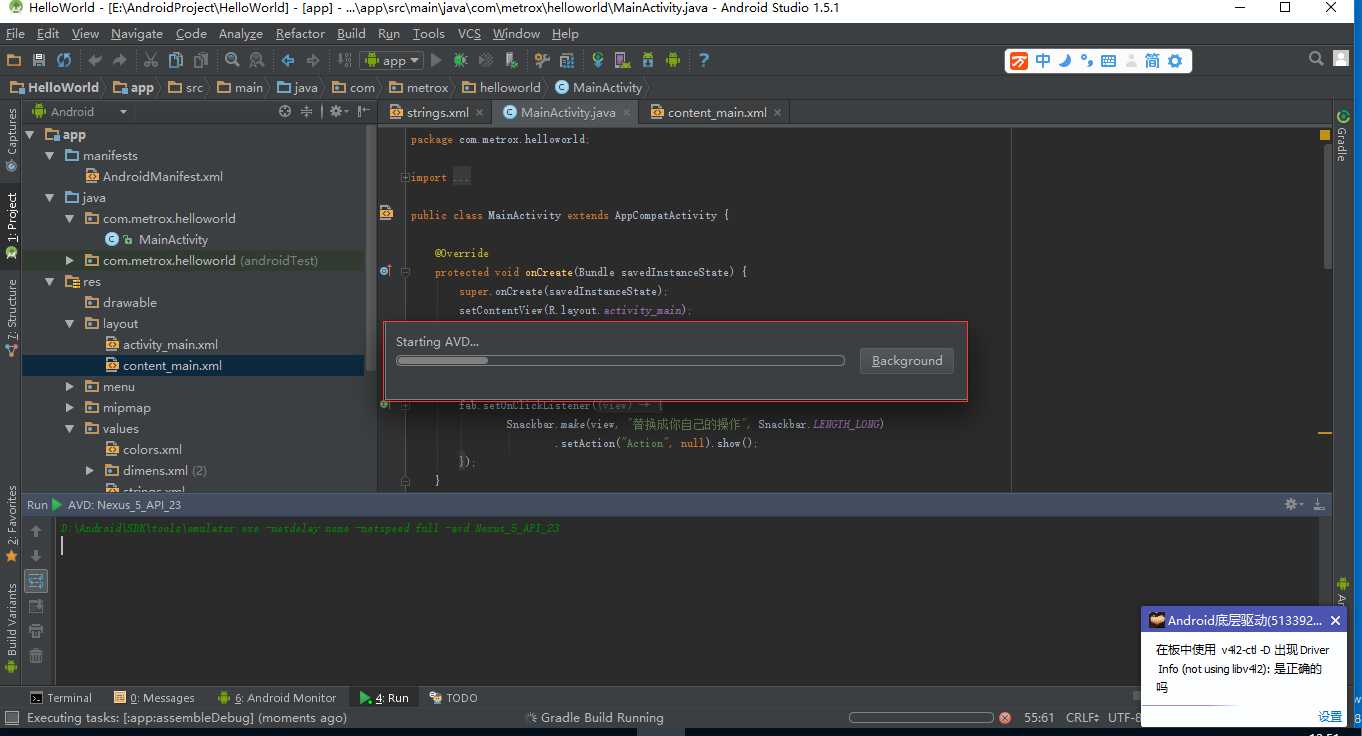
Task: Click the Replace toolbar icon
Action: click(257, 60)
